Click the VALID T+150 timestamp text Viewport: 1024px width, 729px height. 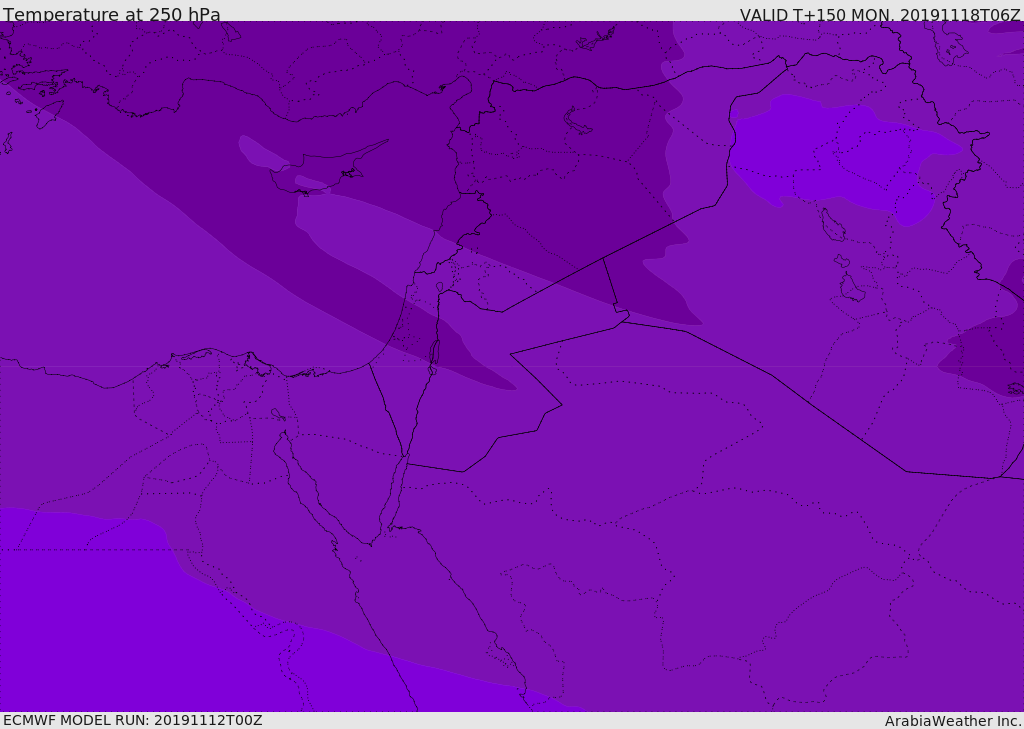click(880, 14)
